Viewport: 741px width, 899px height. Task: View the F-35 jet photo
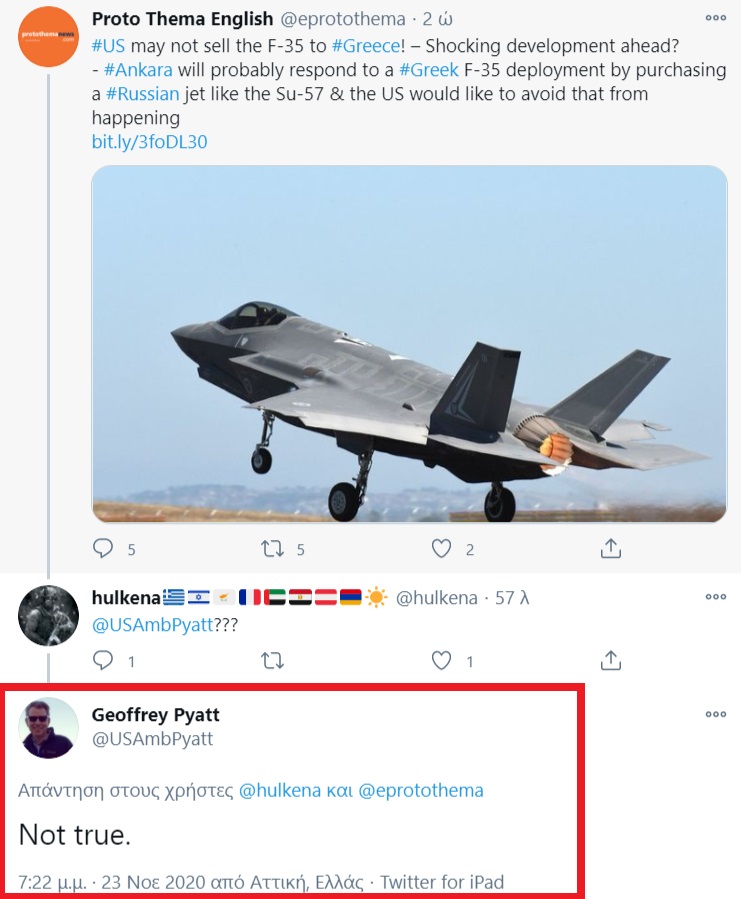click(409, 343)
